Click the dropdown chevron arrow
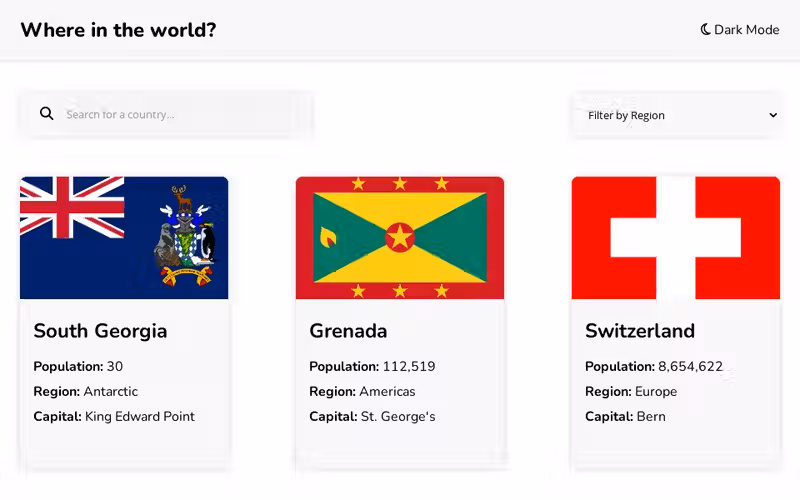 click(772, 115)
